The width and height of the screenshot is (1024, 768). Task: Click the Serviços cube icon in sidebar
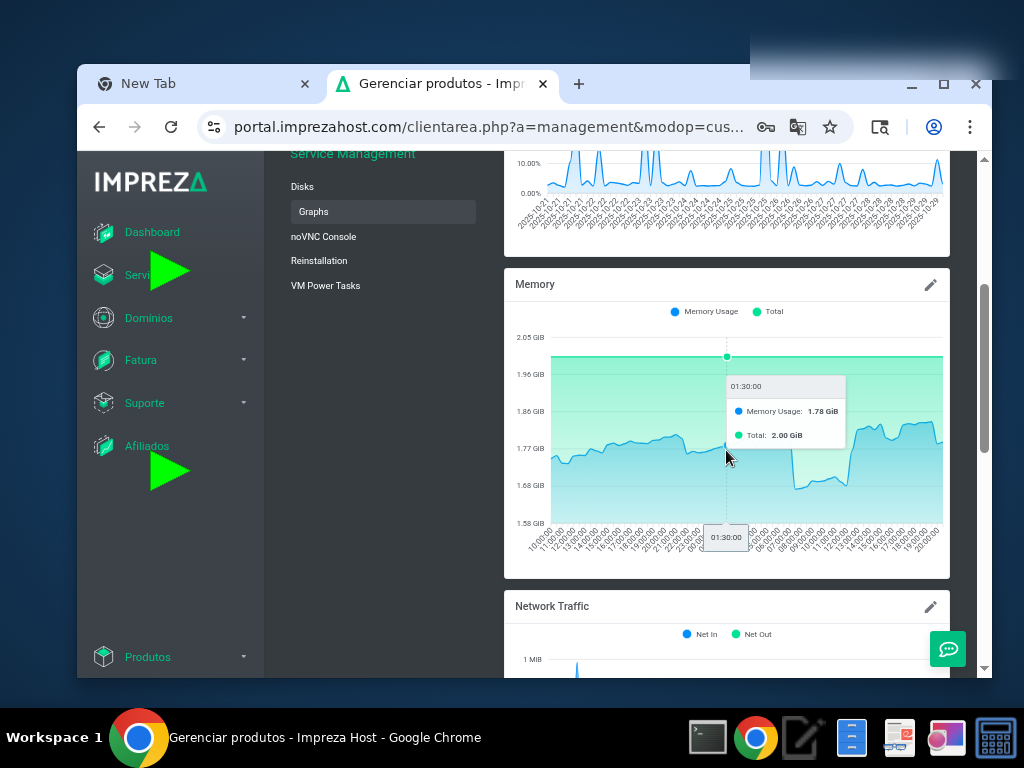(x=103, y=274)
